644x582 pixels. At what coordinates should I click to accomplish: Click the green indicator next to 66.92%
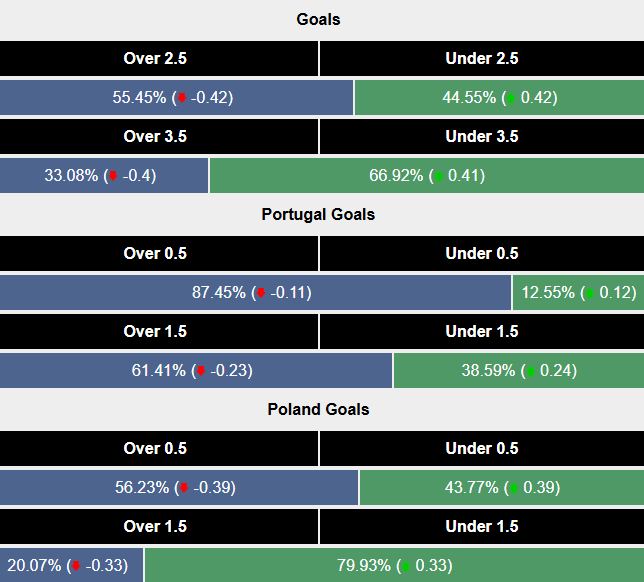437,177
